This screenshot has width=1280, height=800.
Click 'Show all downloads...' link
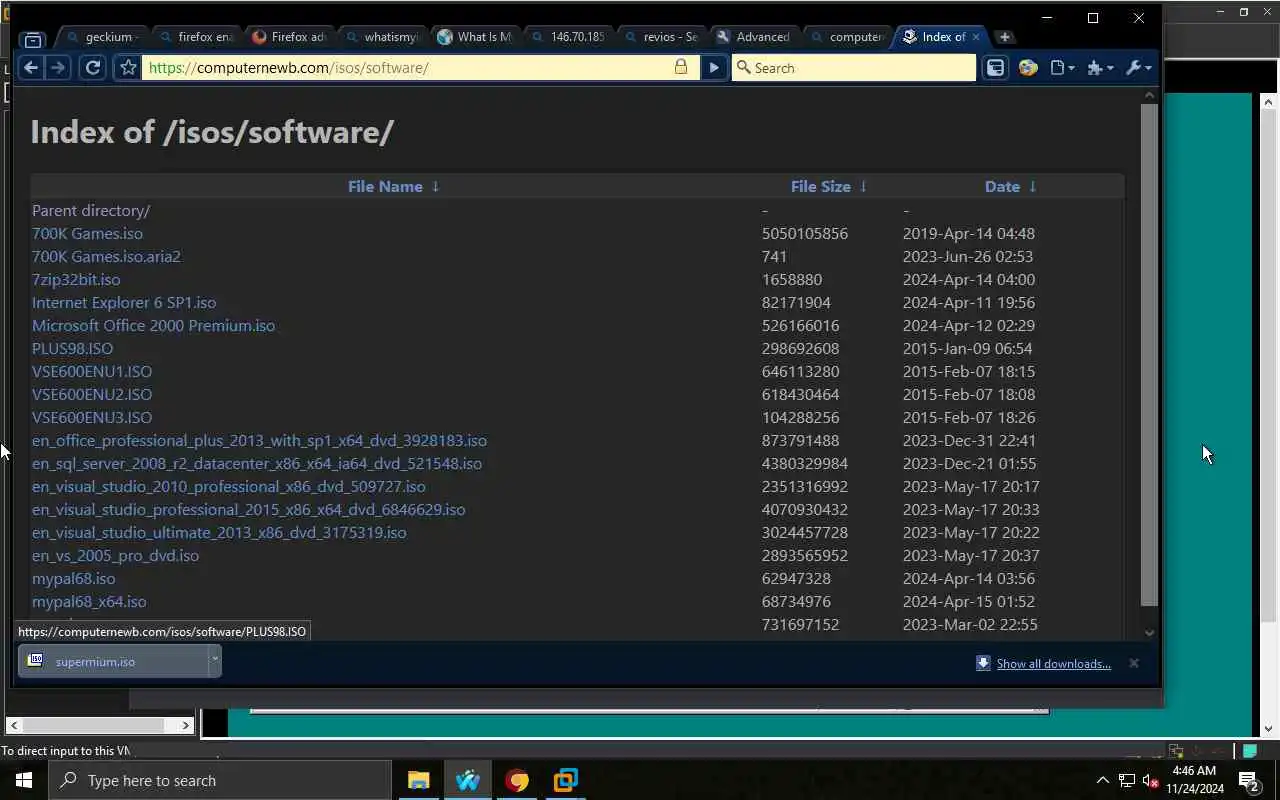point(1053,664)
